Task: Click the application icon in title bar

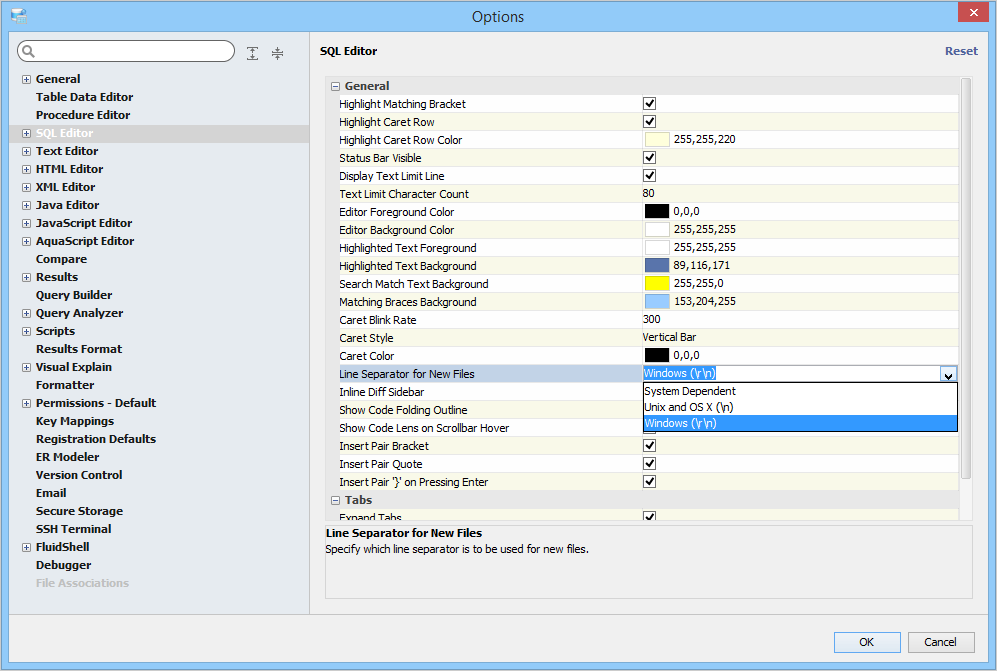Action: (x=18, y=16)
